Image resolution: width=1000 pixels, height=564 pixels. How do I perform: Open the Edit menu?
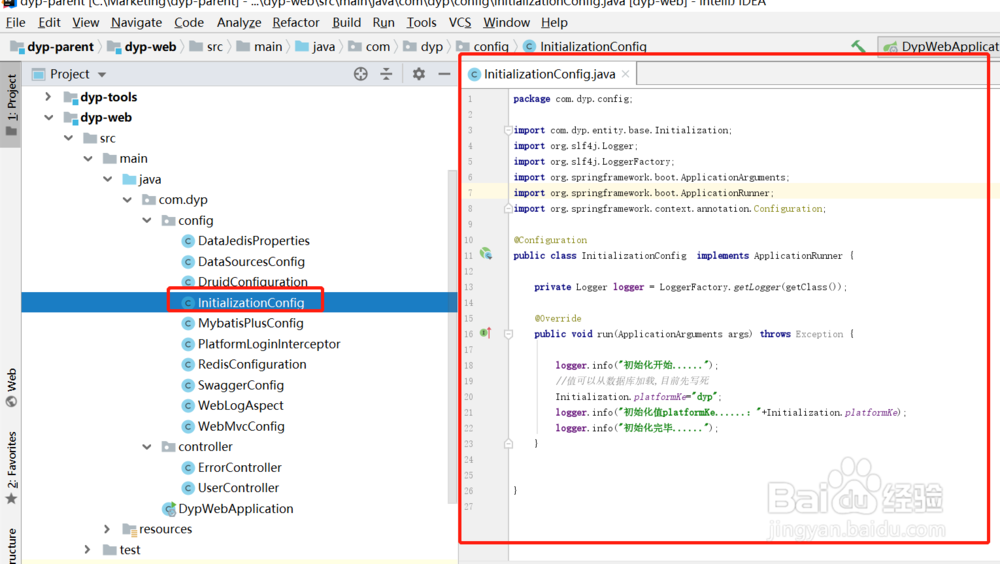tap(49, 22)
